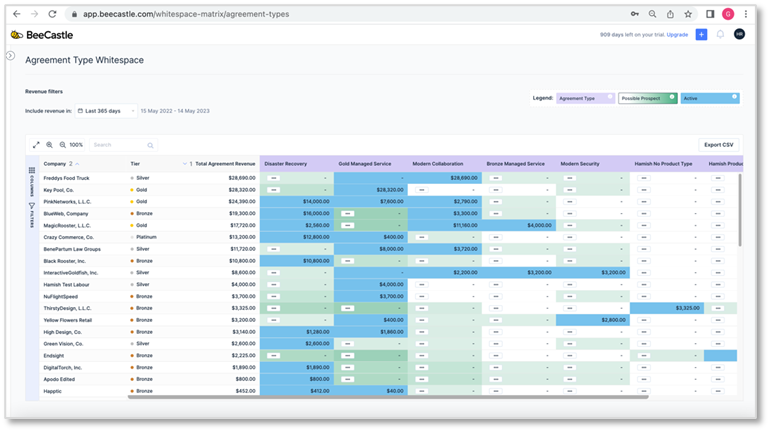Screen dimensions: 770x432
Task: Toggle the dash button in MagicRooster Gold Managed Service cell
Action: tap(348, 225)
